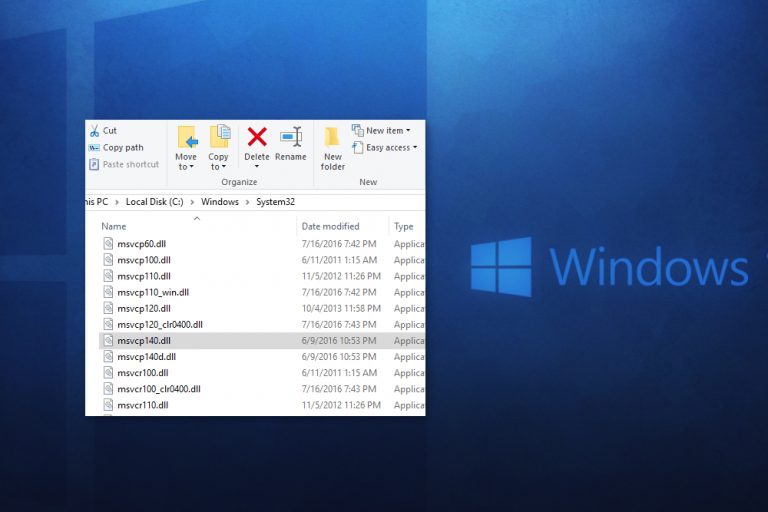Image resolution: width=768 pixels, height=512 pixels.
Task: Click the Copy path label
Action: (x=123, y=147)
